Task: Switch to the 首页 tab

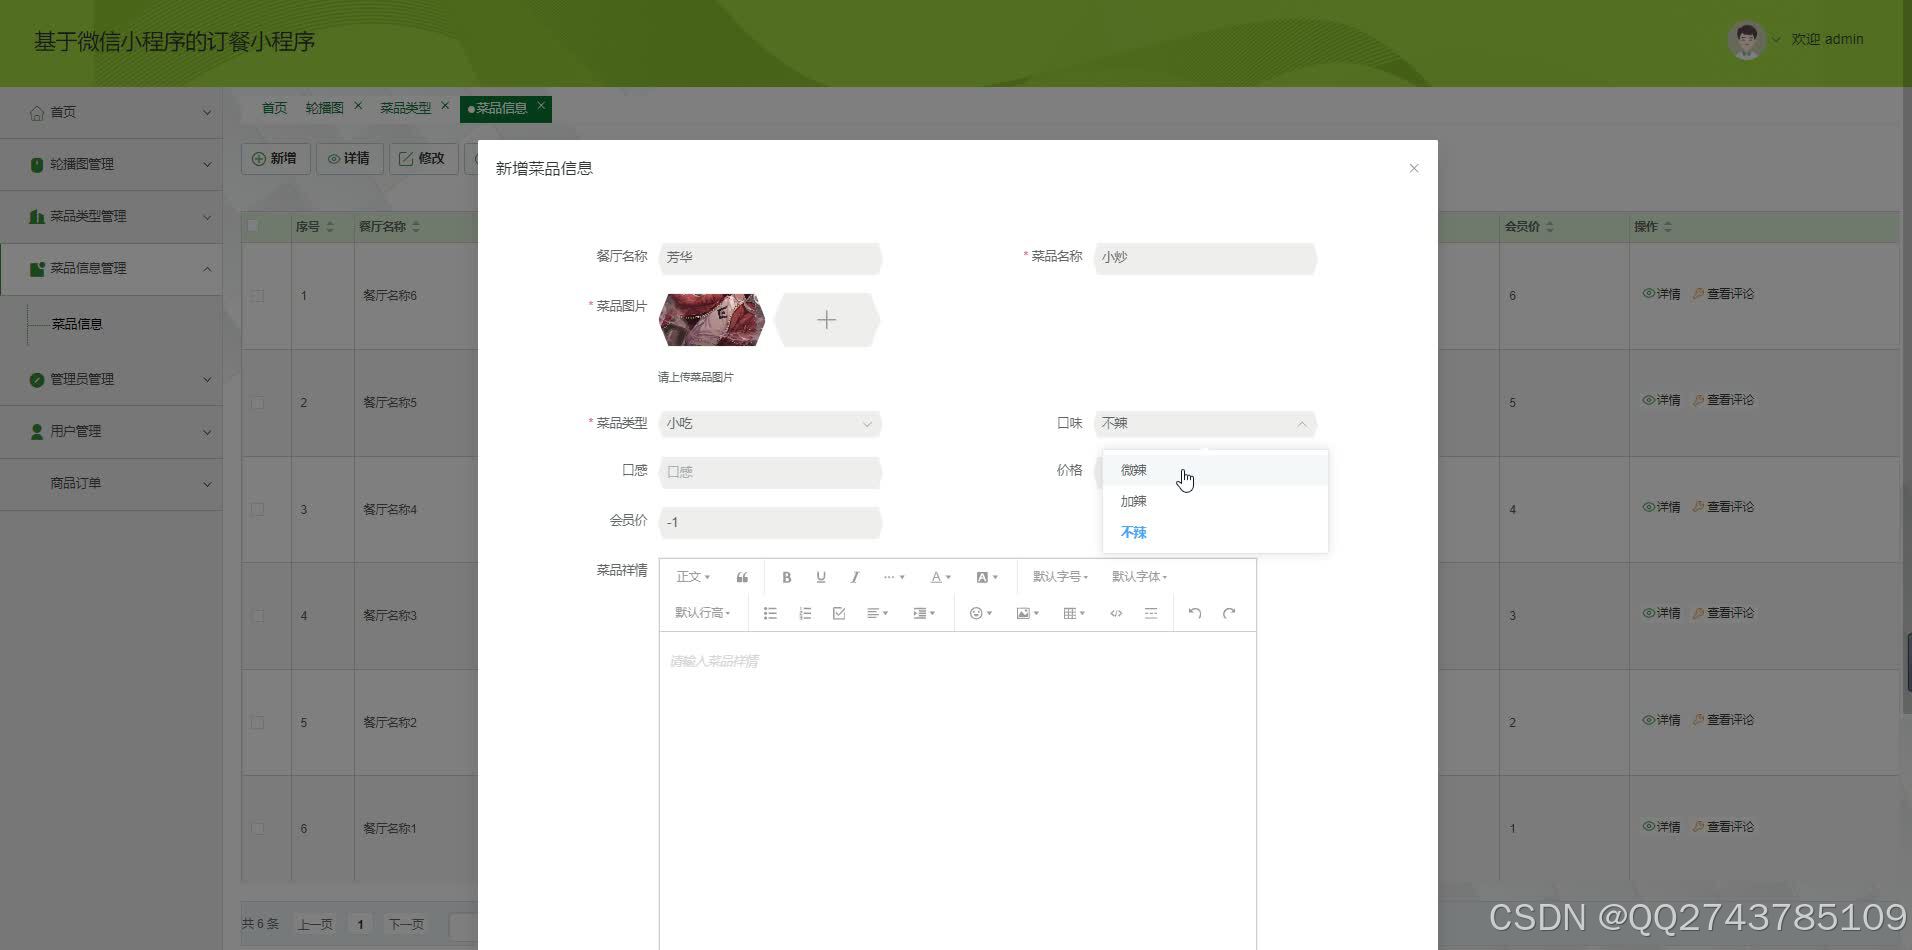Action: [274, 108]
